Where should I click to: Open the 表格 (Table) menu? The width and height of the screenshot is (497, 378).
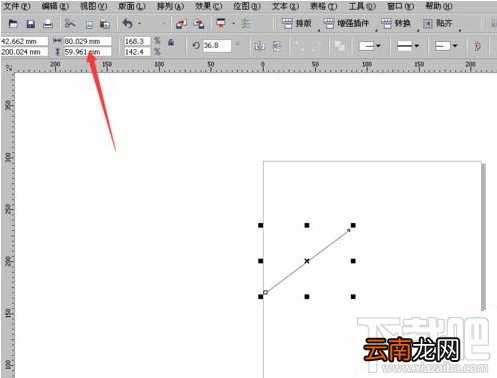[x=324, y=6]
